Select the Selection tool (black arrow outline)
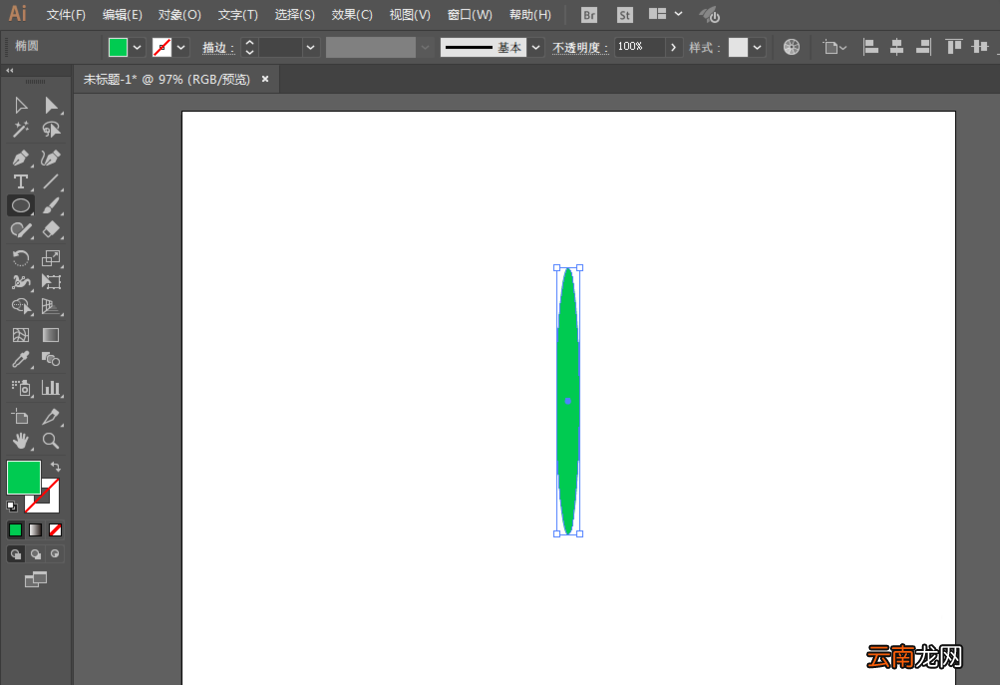Image resolution: width=1000 pixels, height=685 pixels. (20, 105)
